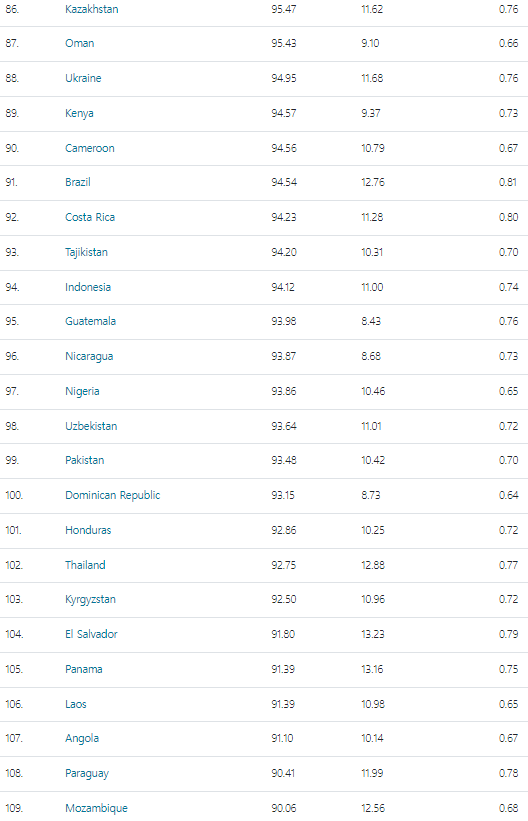The image size is (528, 821).
Task: Open the Thailand country page
Action: point(85,565)
